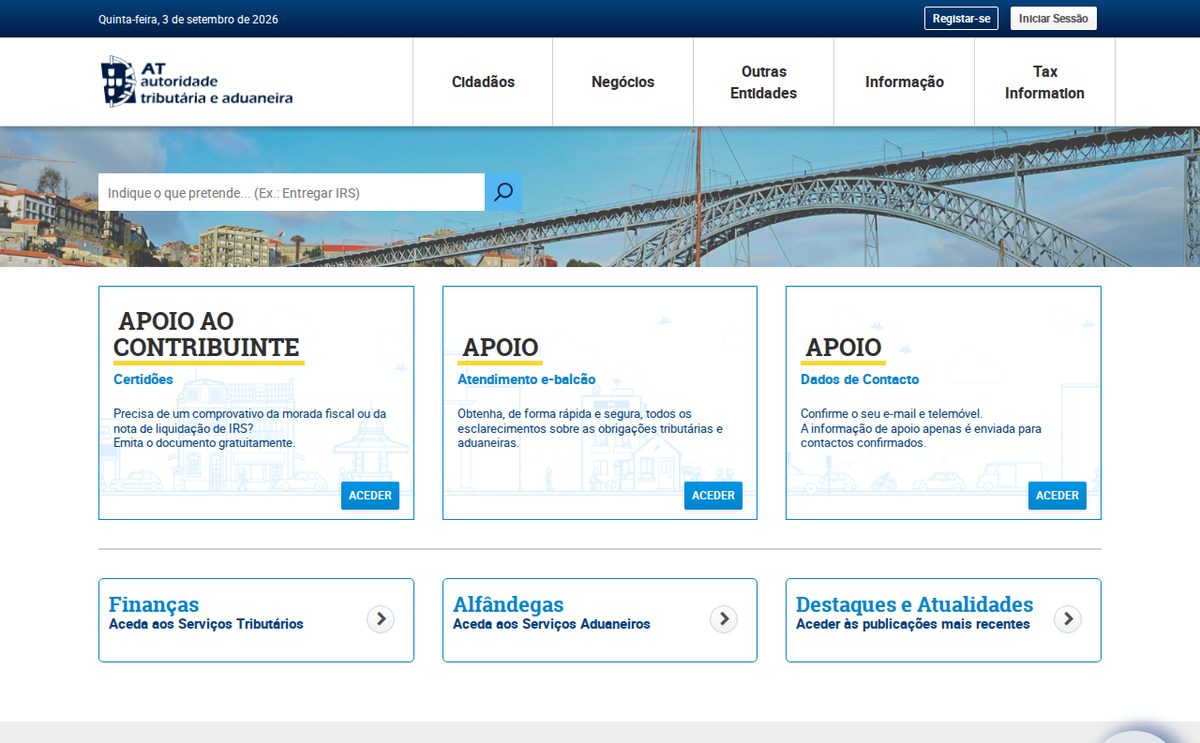Viewport: 1200px width, 743px height.
Task: Click ACEDER in the Atendimento e-balcão card
Action: [713, 495]
